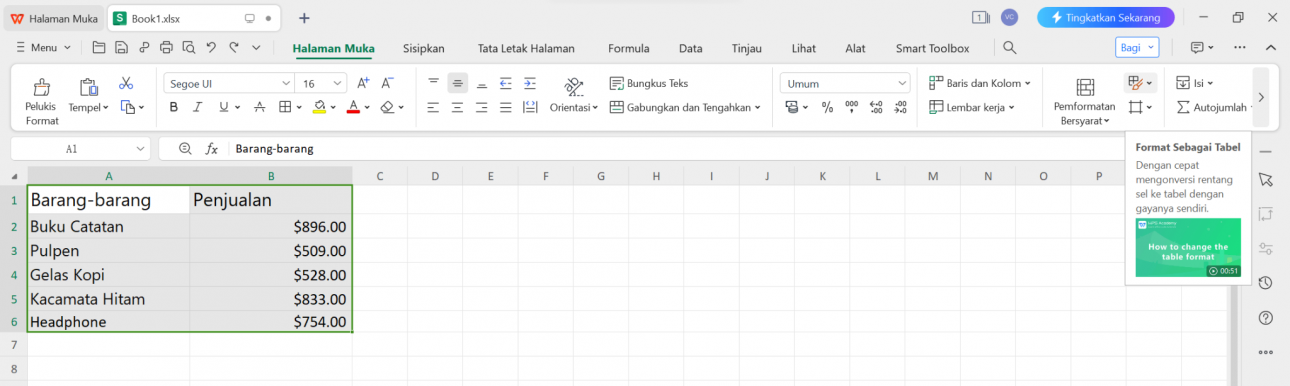Decrease font size with A- icon
The width and height of the screenshot is (1290, 386).
(388, 83)
